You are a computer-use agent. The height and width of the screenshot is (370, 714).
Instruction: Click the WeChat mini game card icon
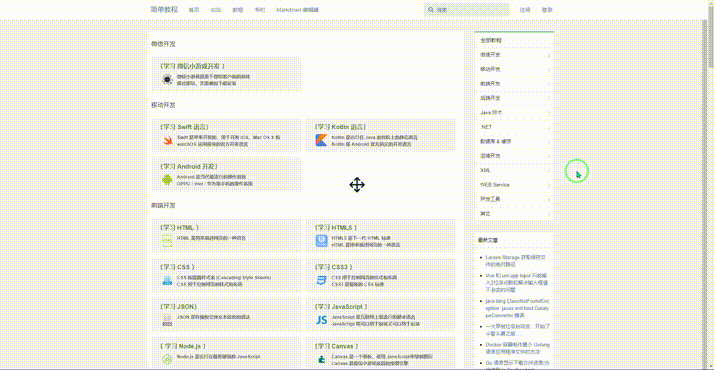[x=167, y=80]
